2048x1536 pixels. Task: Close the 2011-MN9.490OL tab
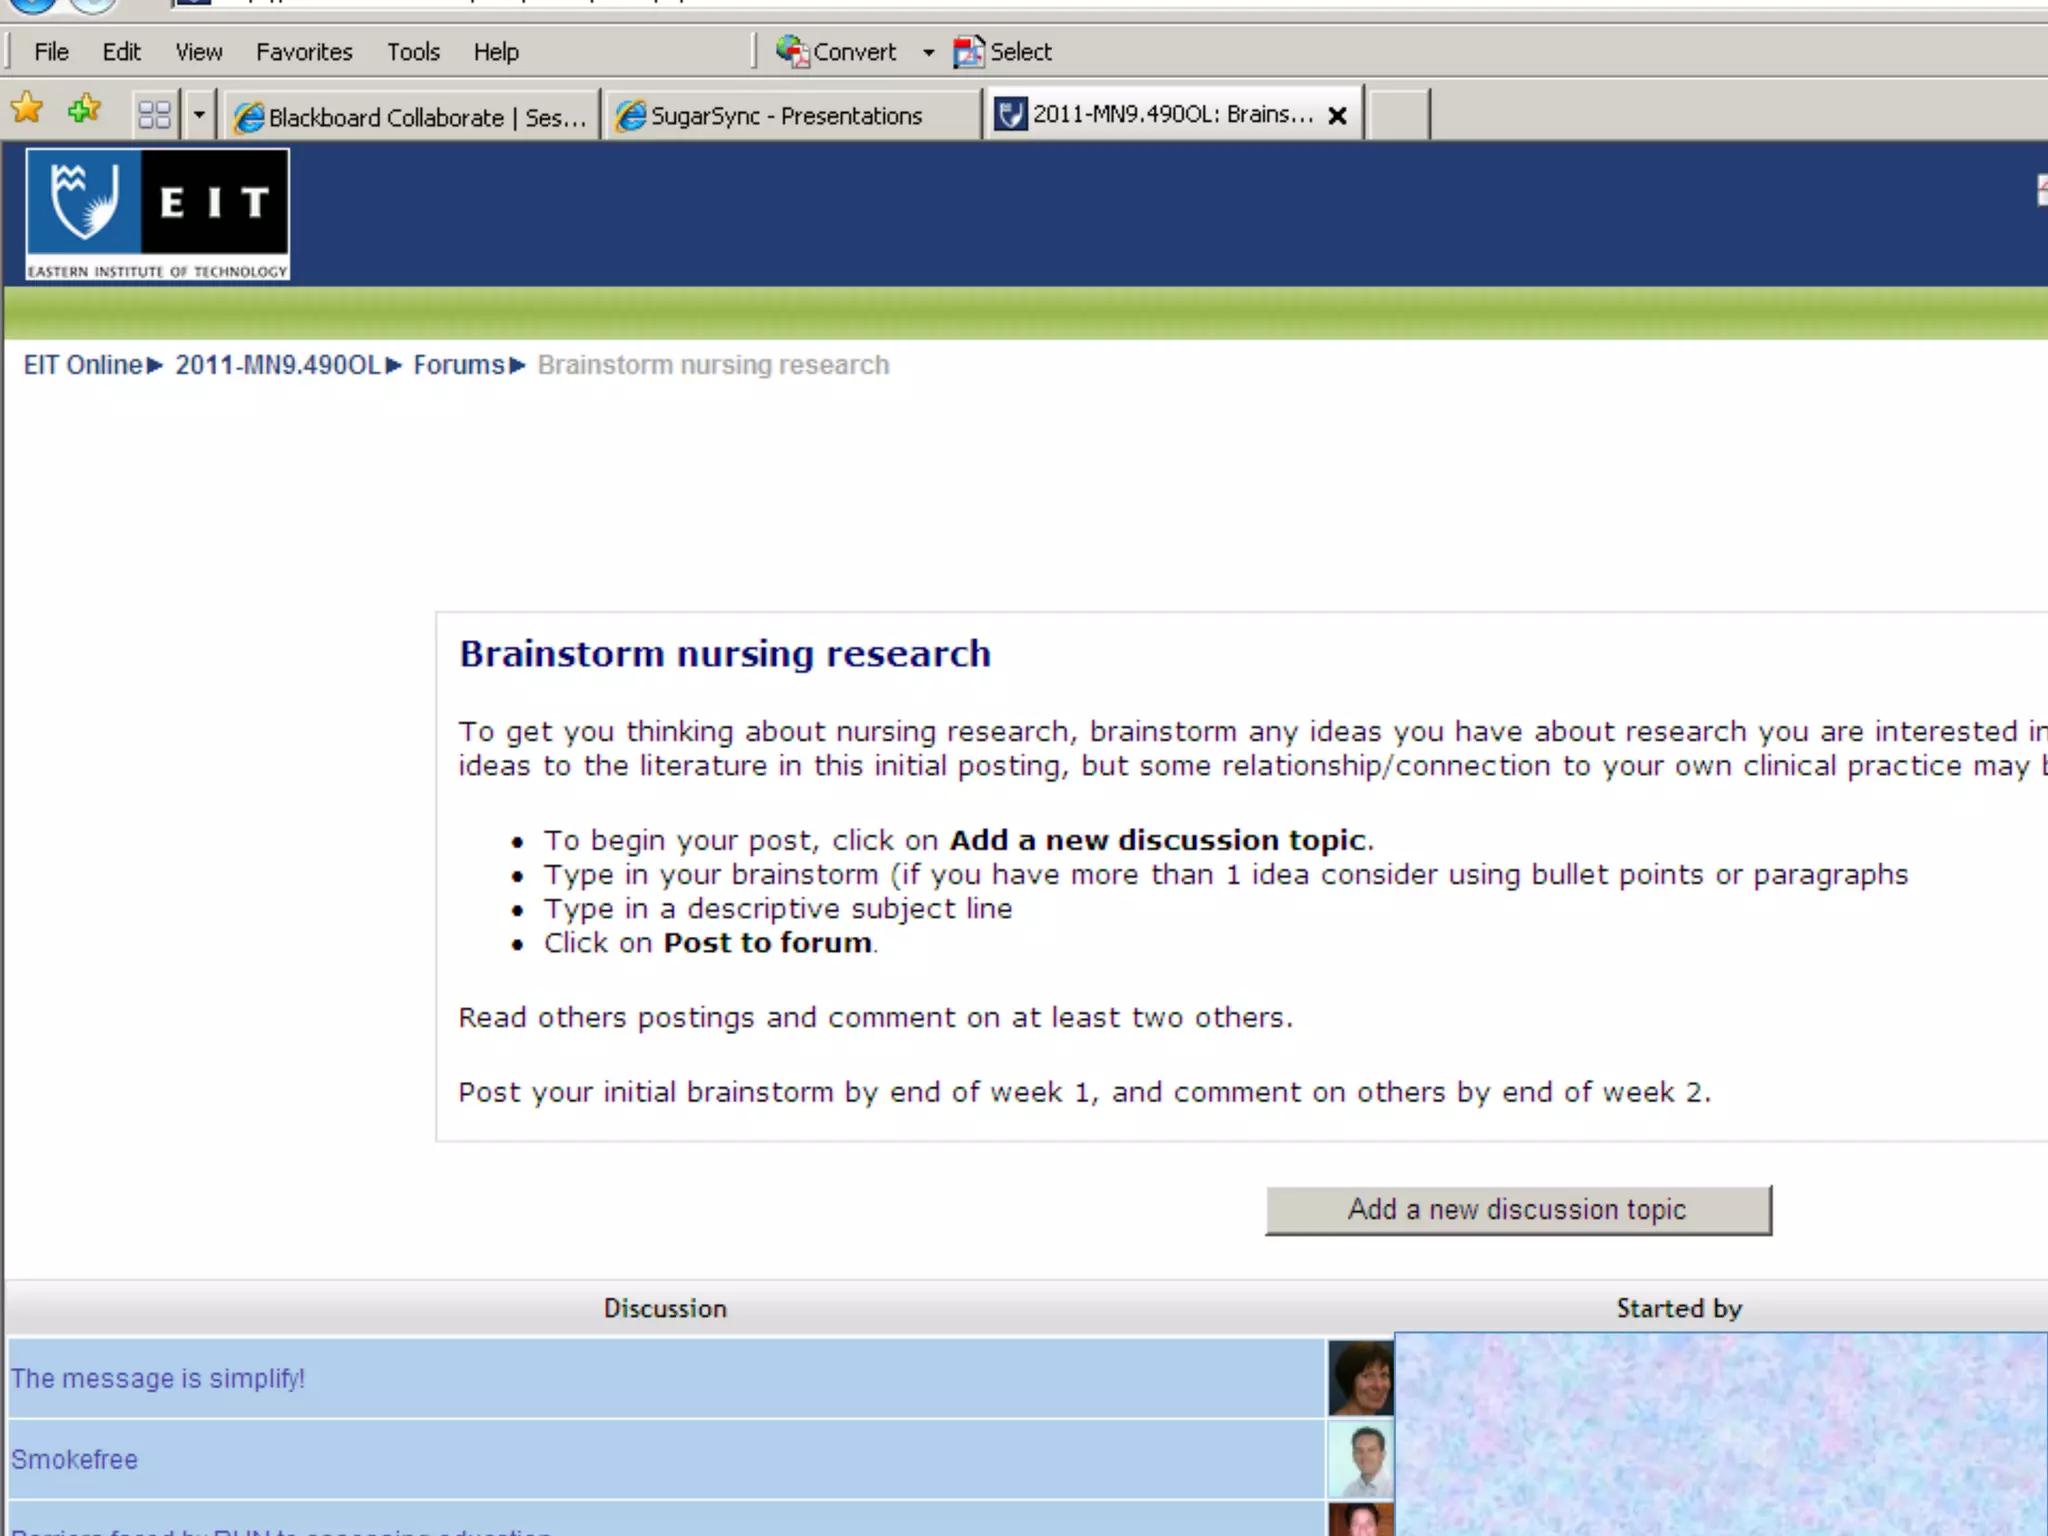[1337, 116]
